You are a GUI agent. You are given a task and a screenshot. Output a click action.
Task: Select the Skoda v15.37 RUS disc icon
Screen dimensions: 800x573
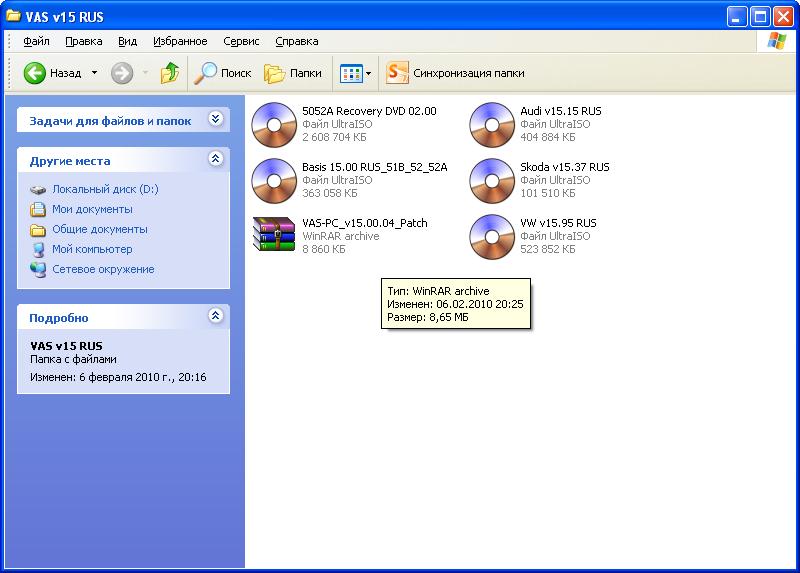click(x=491, y=180)
